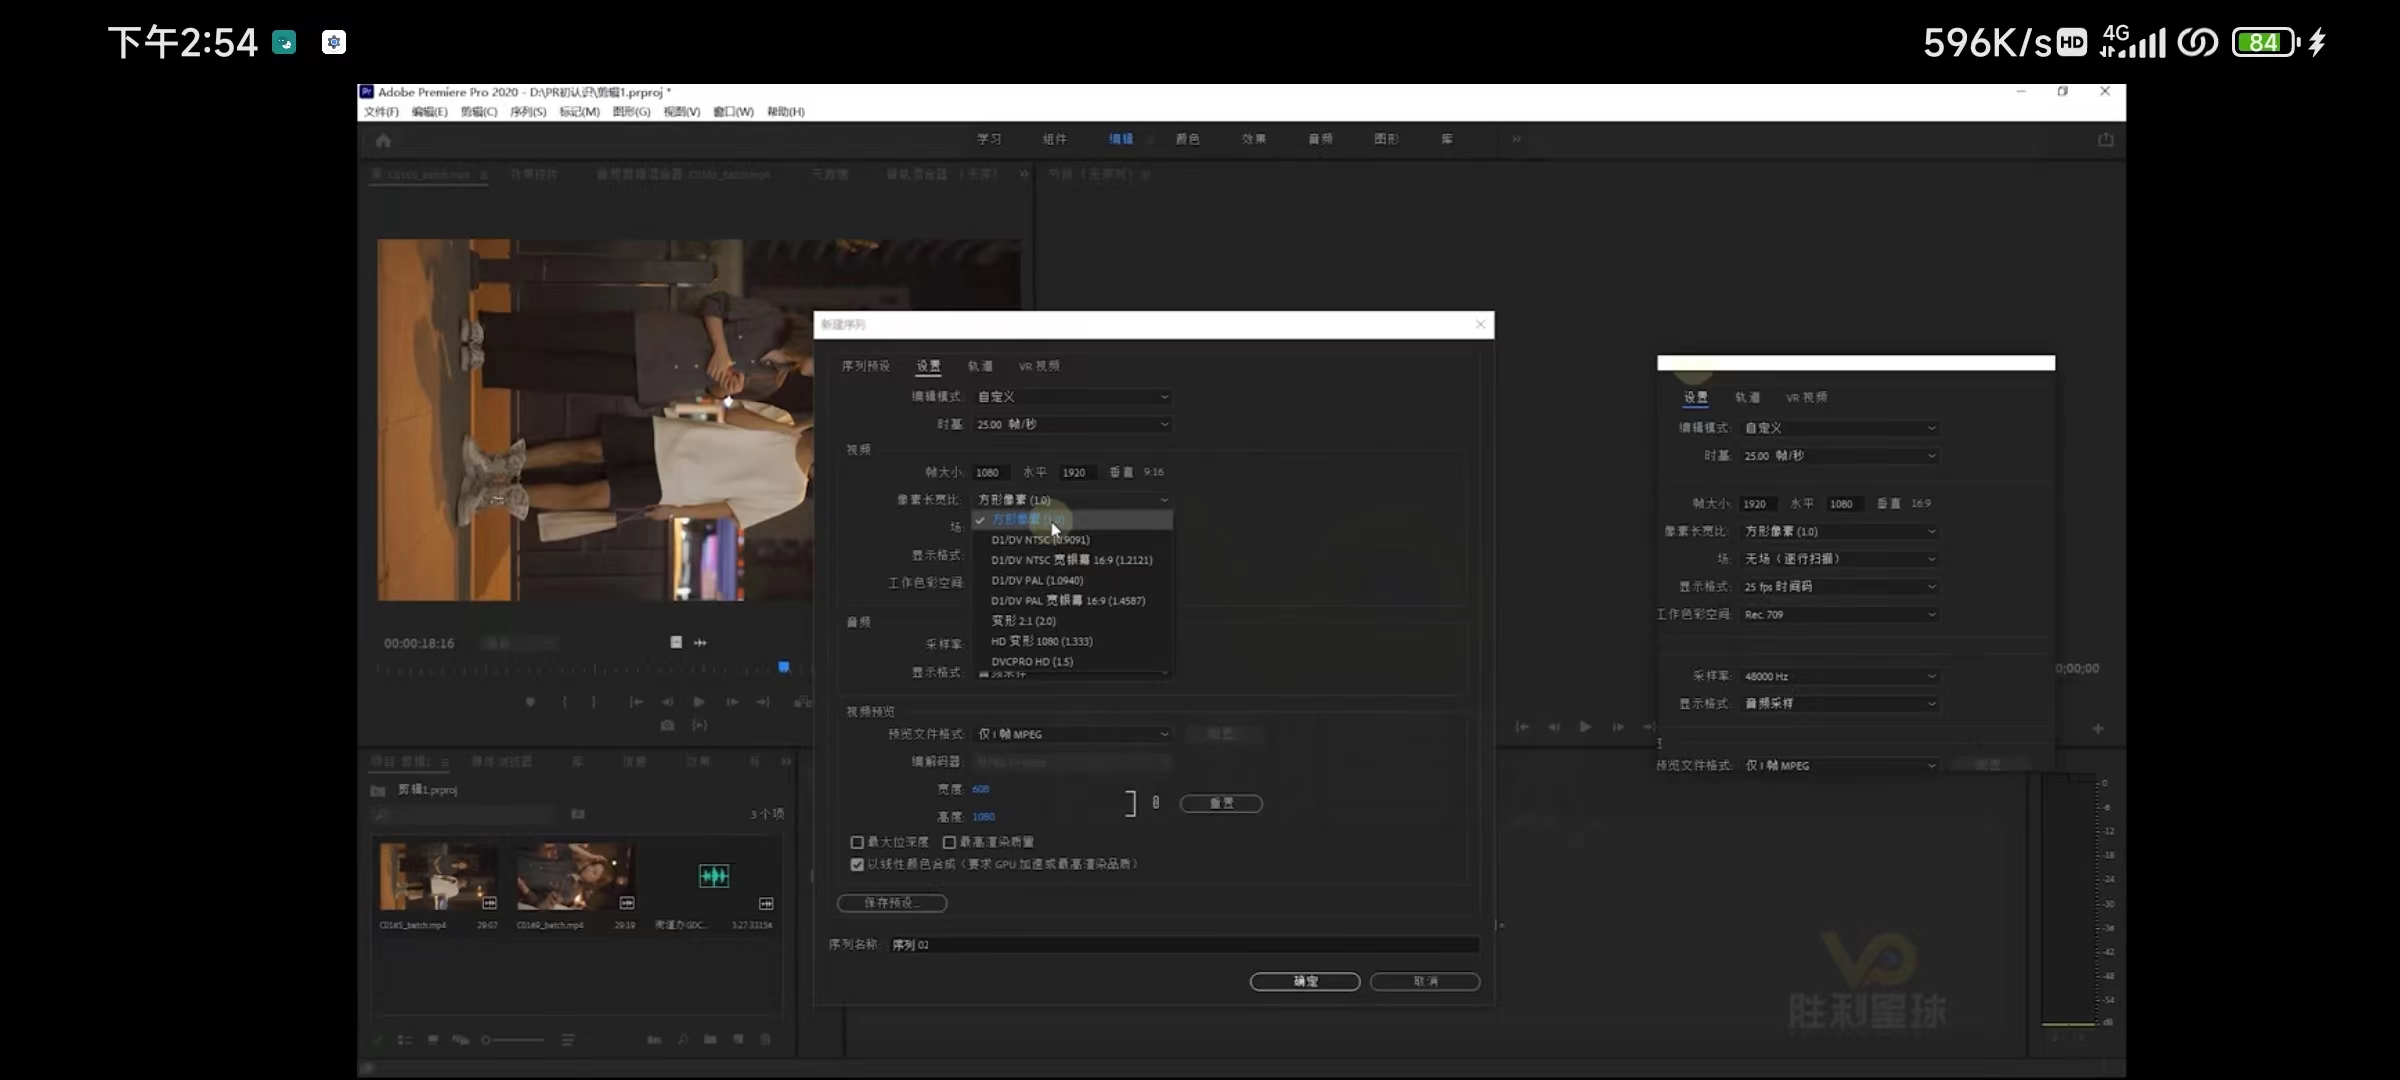Click the Play button in source monitor
The width and height of the screenshot is (2400, 1080).
coord(699,702)
